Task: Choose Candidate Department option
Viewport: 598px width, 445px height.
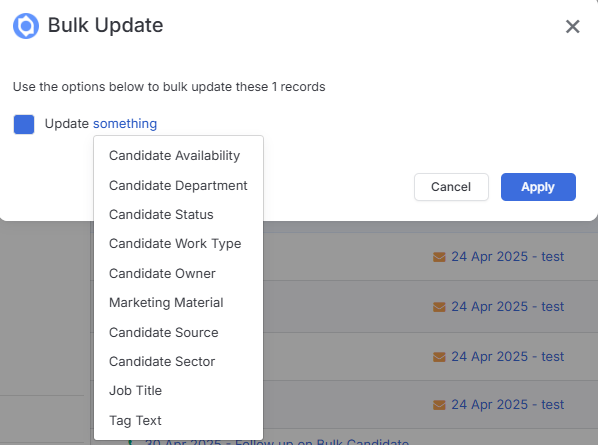Action: (178, 185)
